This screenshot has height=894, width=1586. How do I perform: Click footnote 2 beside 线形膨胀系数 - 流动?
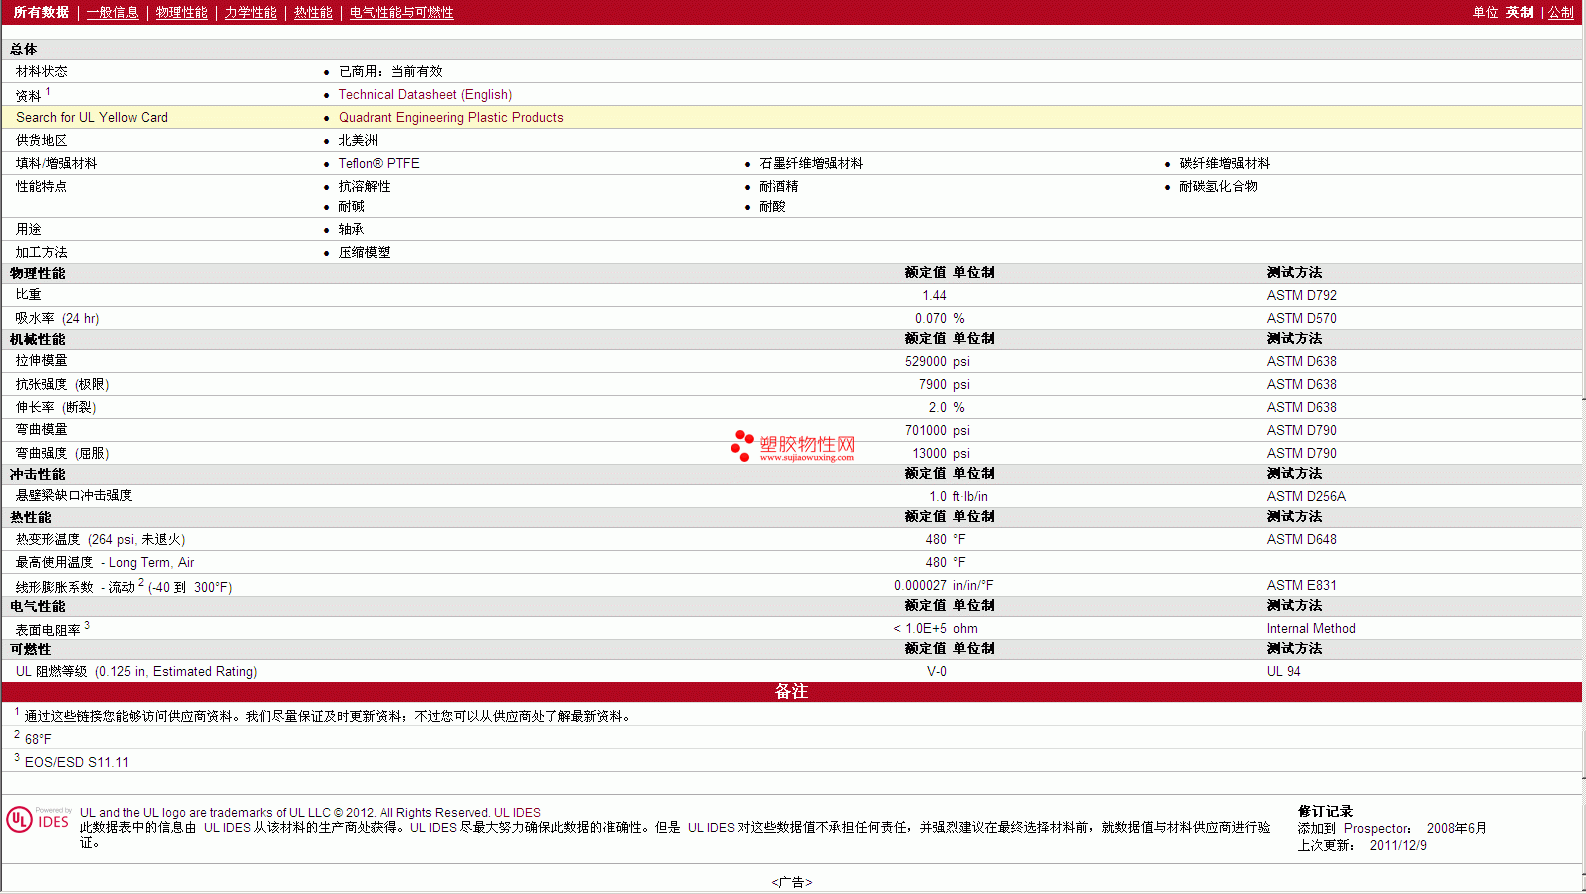coord(141,582)
